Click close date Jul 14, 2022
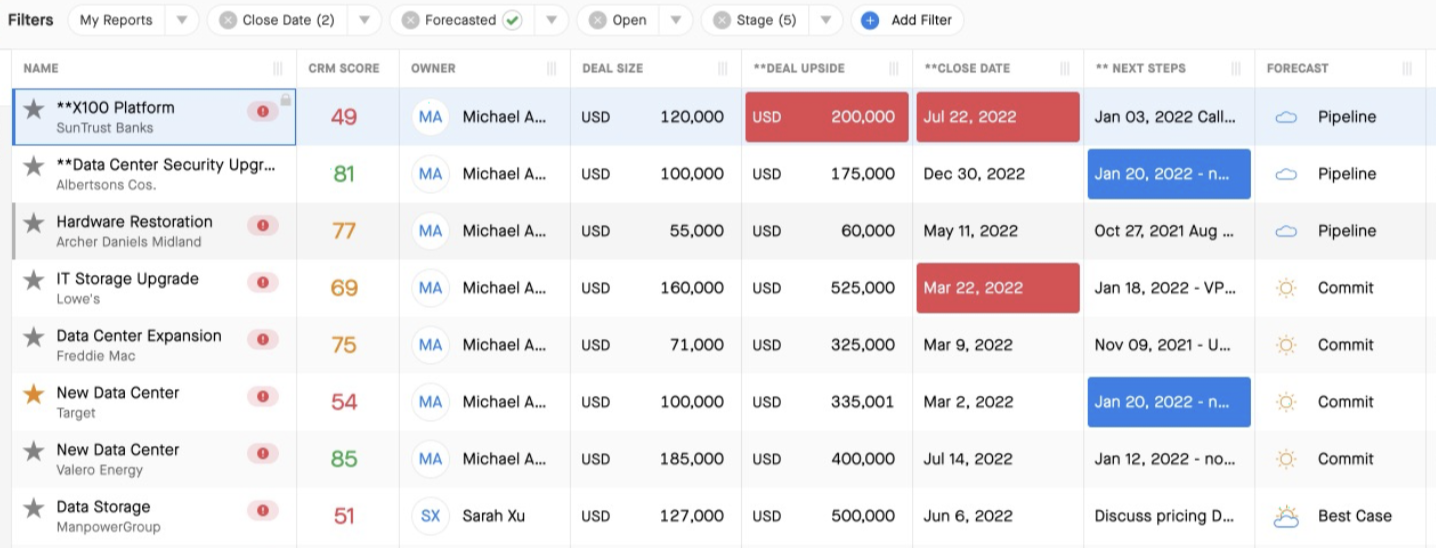Screen dimensions: 1436x548 click(968, 459)
